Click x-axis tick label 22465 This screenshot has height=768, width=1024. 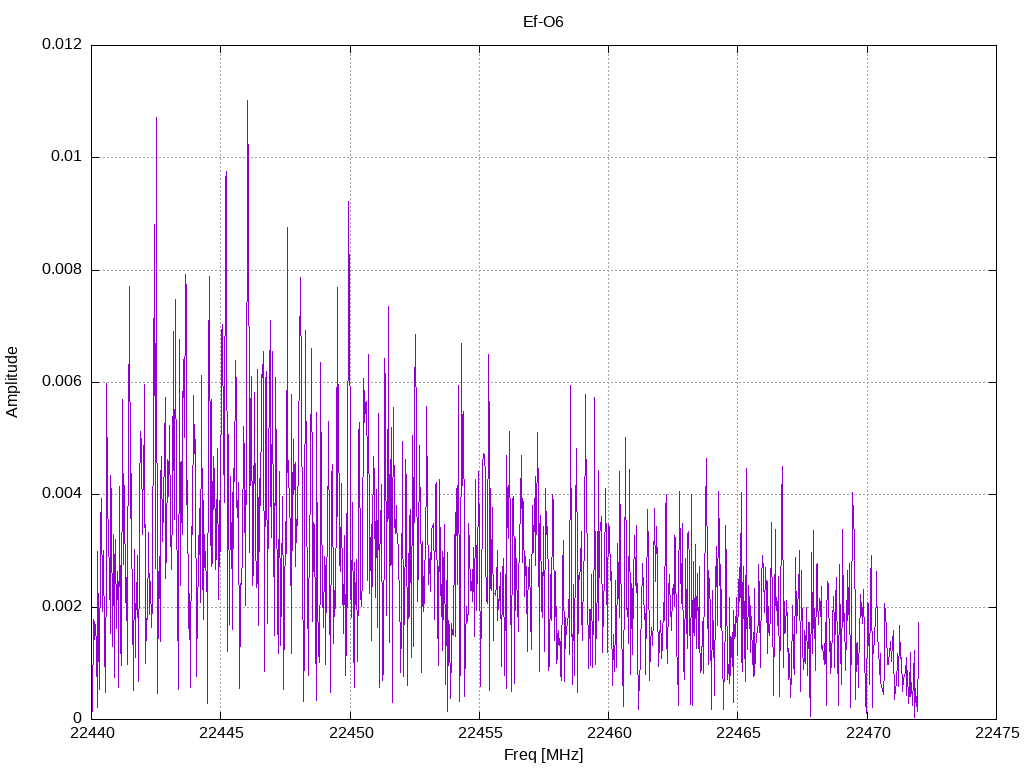tap(739, 733)
